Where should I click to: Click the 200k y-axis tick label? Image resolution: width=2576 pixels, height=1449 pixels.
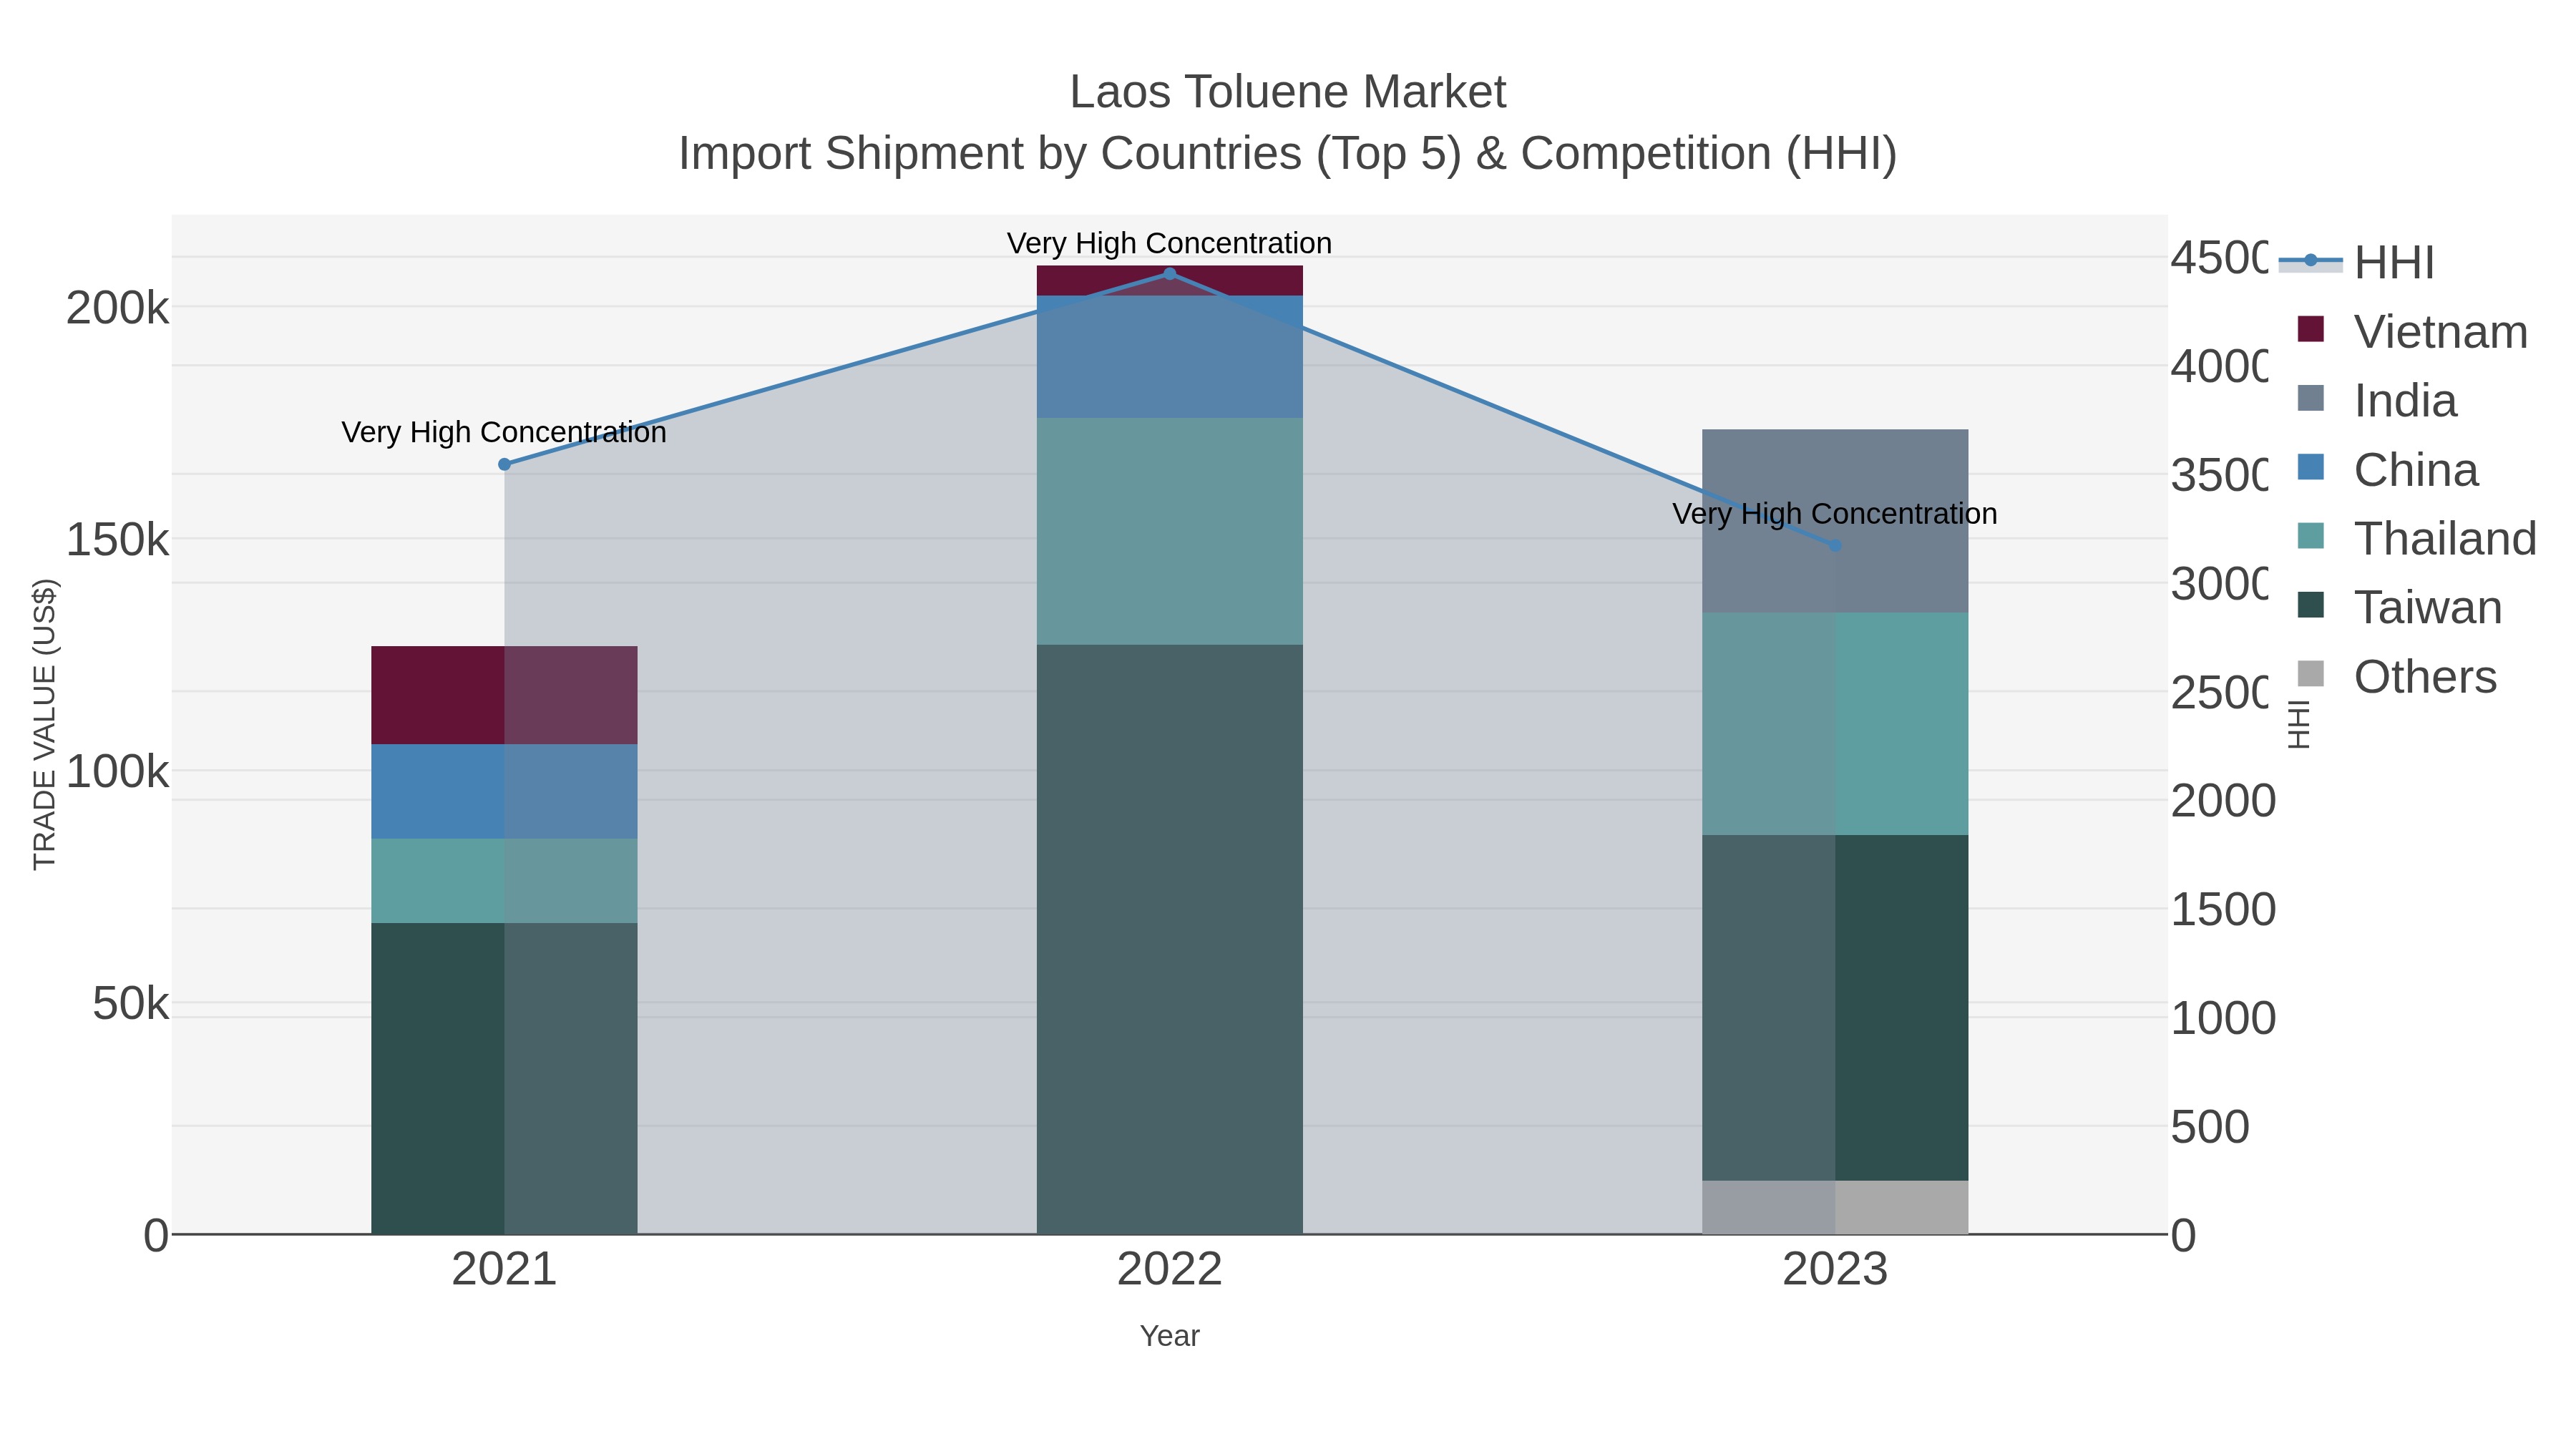tap(118, 308)
